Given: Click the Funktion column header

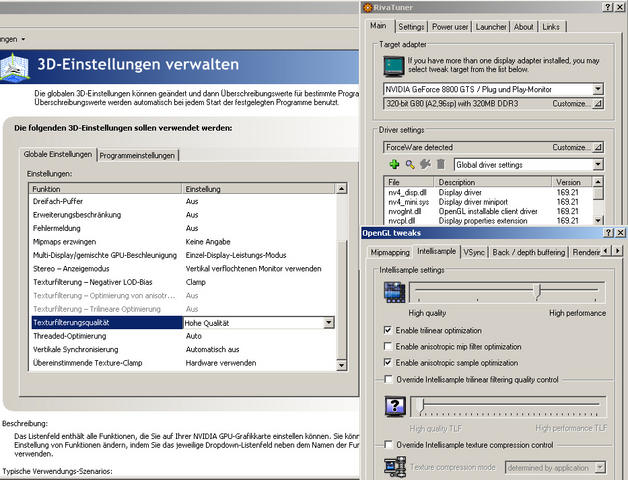Looking at the screenshot, I should (x=106, y=189).
